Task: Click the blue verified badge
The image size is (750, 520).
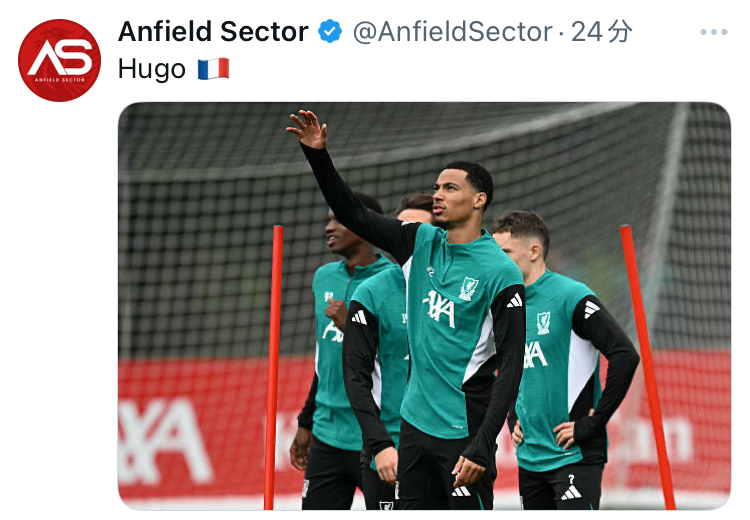Action: pos(330,32)
